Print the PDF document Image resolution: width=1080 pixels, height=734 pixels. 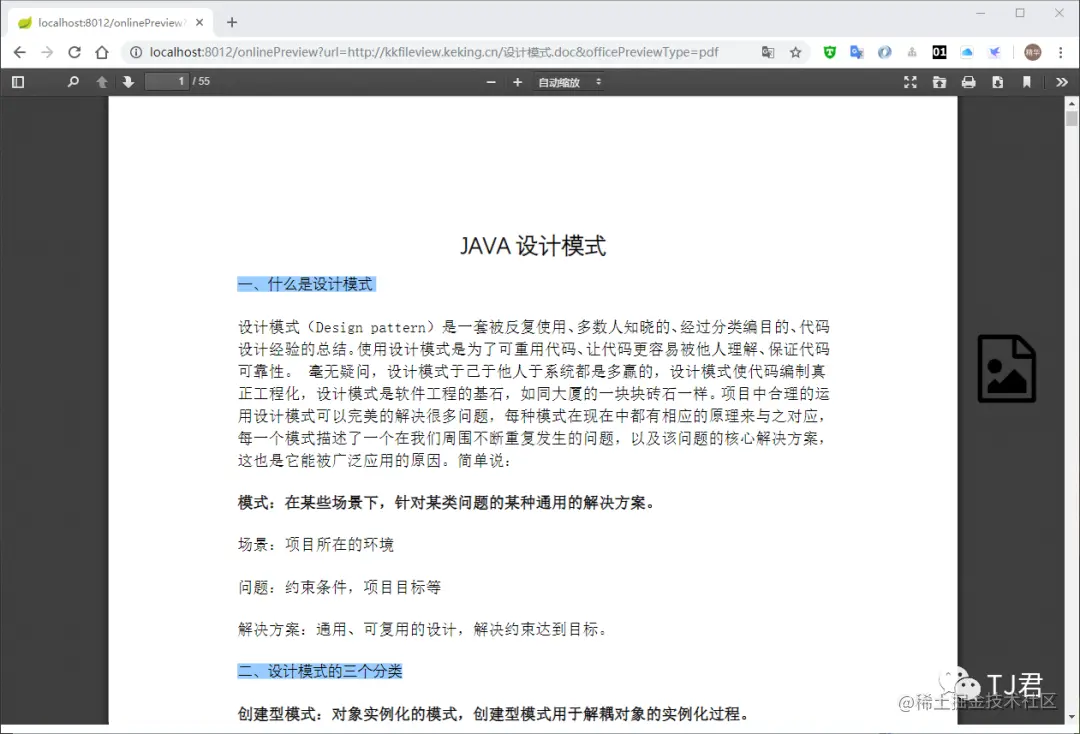[968, 81]
